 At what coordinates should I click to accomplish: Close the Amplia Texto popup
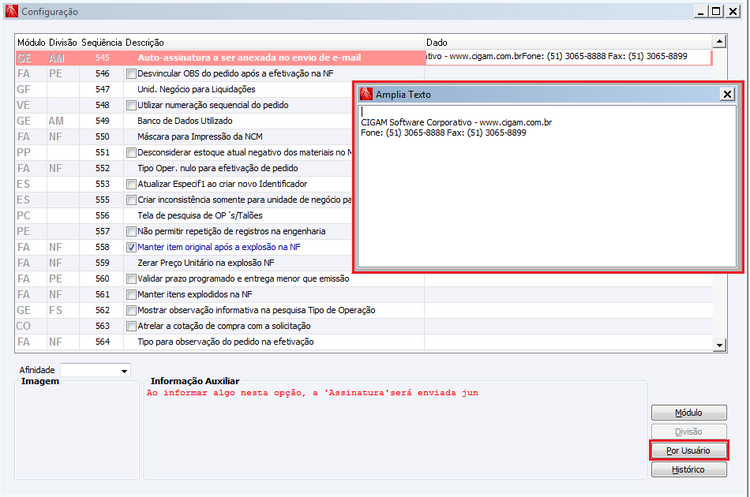tap(728, 94)
